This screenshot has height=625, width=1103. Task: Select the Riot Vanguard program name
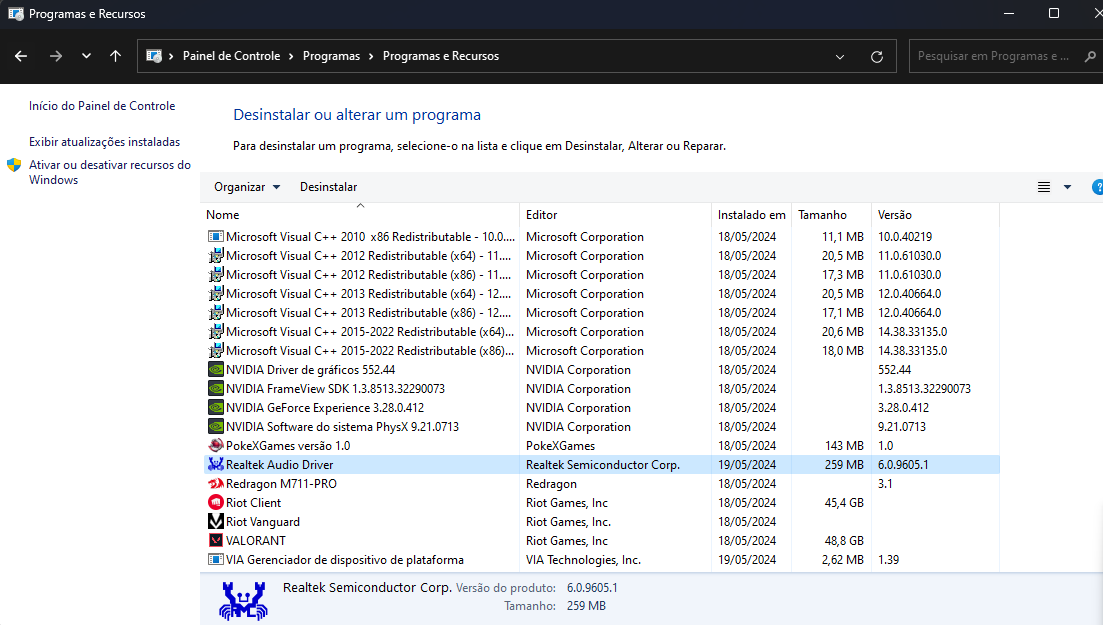point(263,522)
